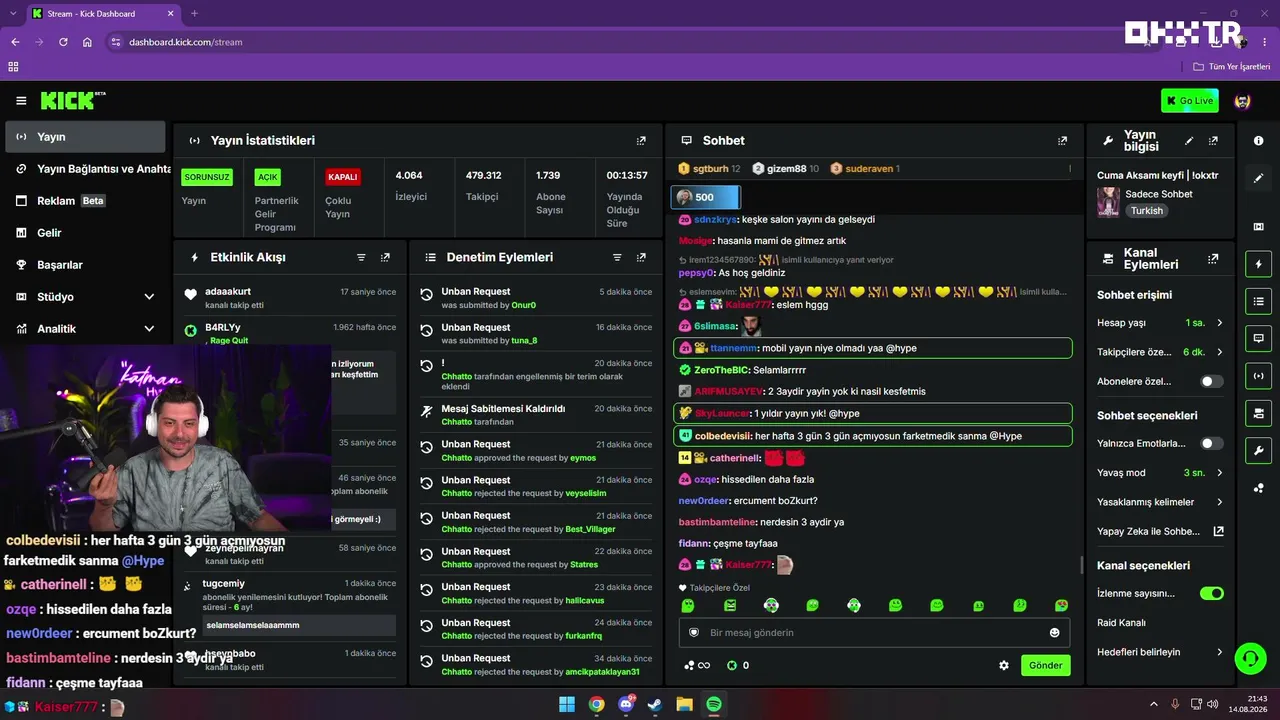Open the green headset support bubble
The image size is (1280, 720).
[1249, 658]
